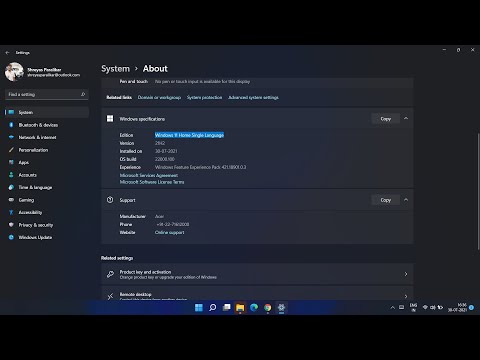This screenshot has width=480, height=360.
Task: Click the vertical scrollbar of About page
Action: (478, 191)
